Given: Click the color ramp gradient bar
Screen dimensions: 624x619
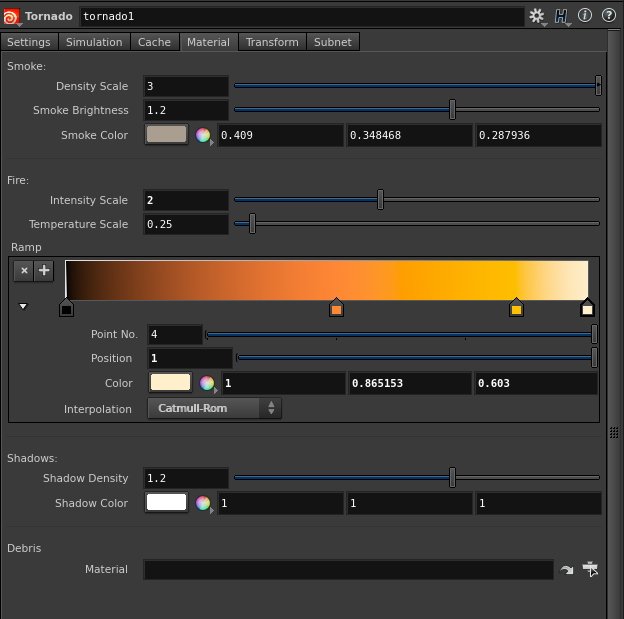Looking at the screenshot, I should click(327, 280).
